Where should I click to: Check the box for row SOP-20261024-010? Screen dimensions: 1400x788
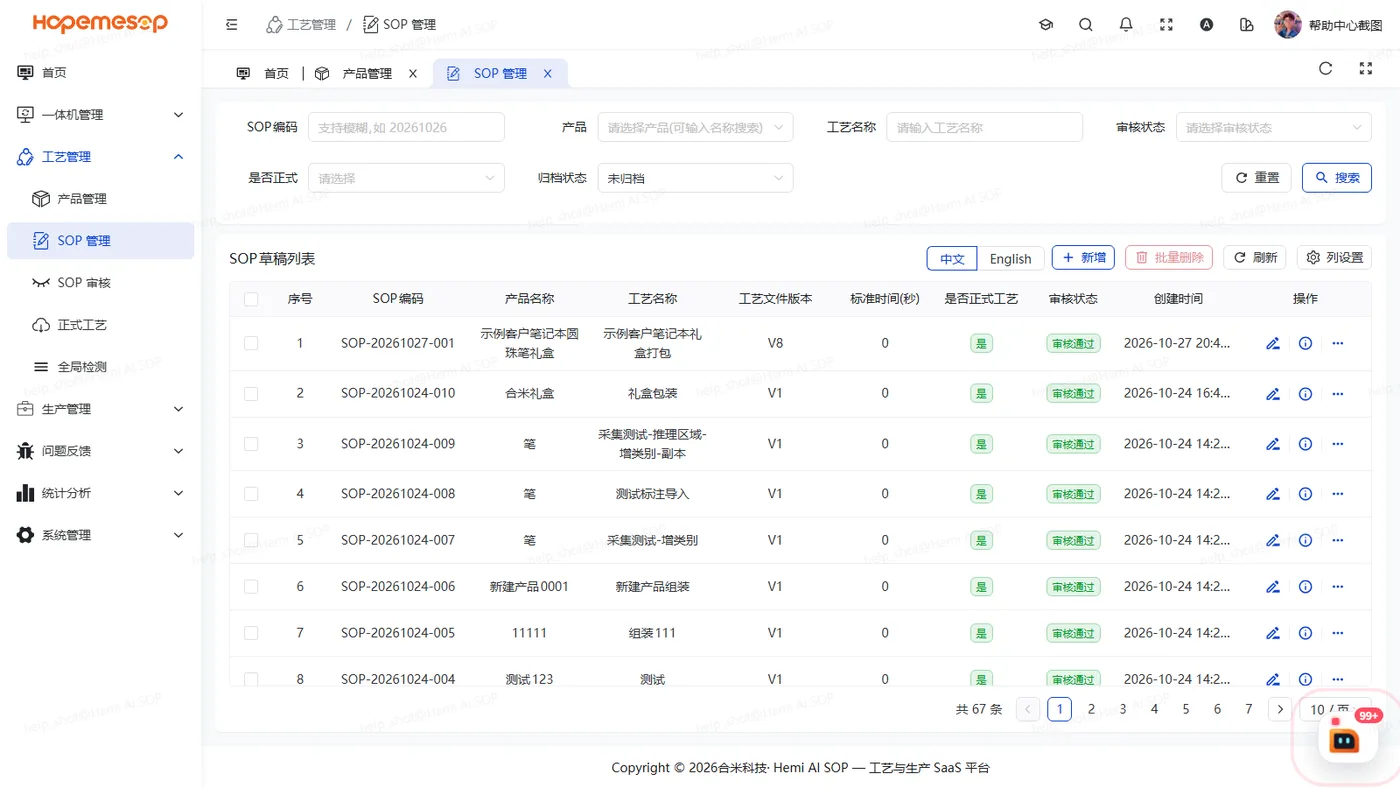[251, 394]
